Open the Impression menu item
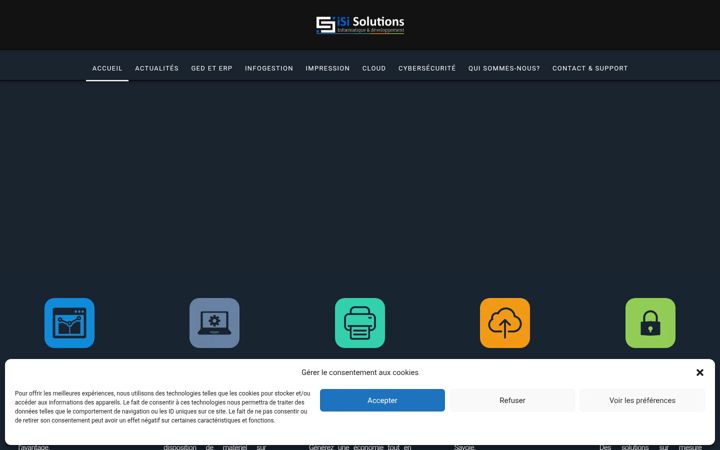Image resolution: width=720 pixels, height=450 pixels. [x=328, y=68]
